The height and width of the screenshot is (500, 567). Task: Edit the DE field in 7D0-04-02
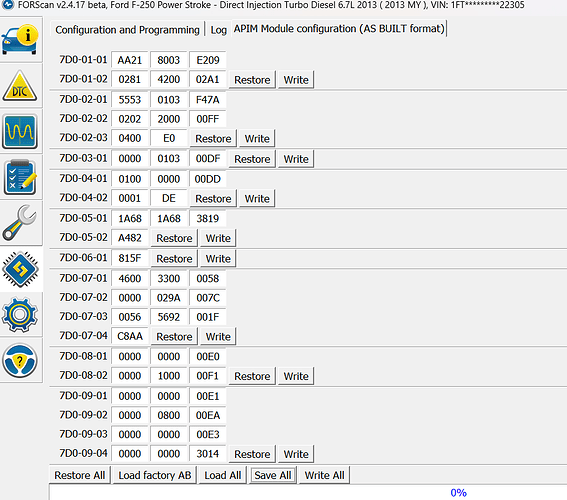click(169, 198)
